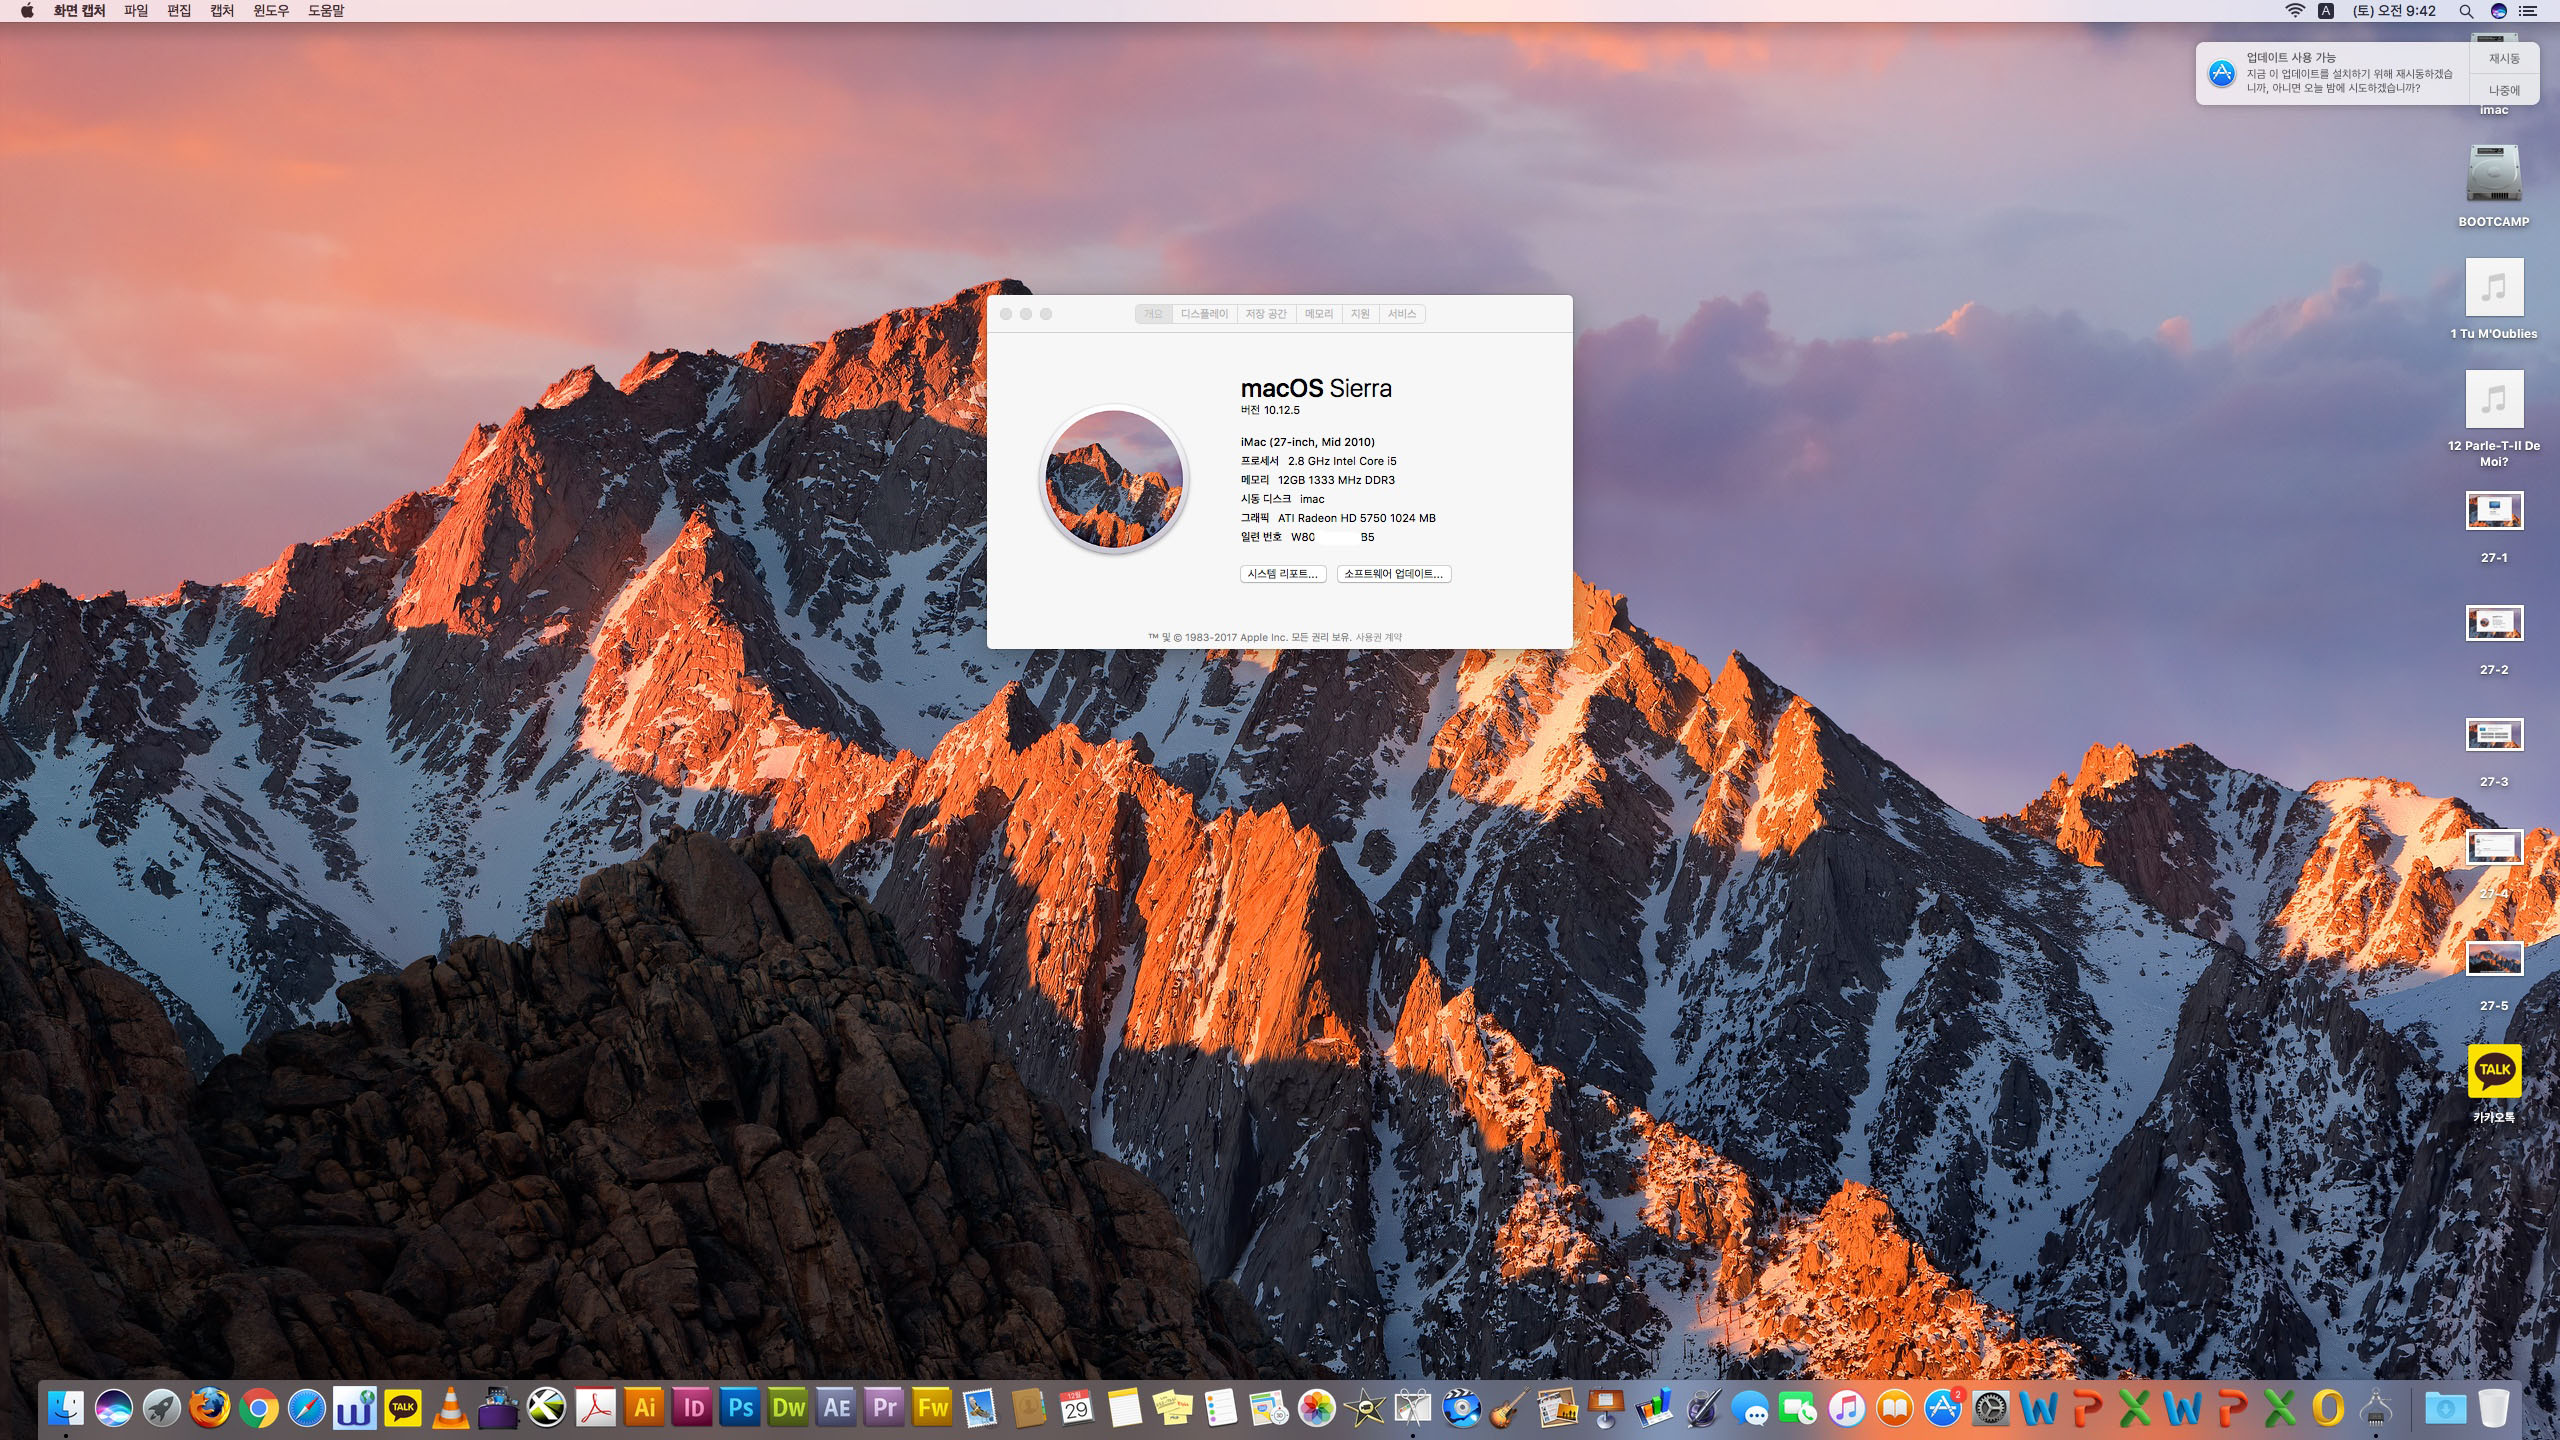Open the 캡처 menu in menu bar
This screenshot has width=2560, height=1440.
(x=222, y=11)
